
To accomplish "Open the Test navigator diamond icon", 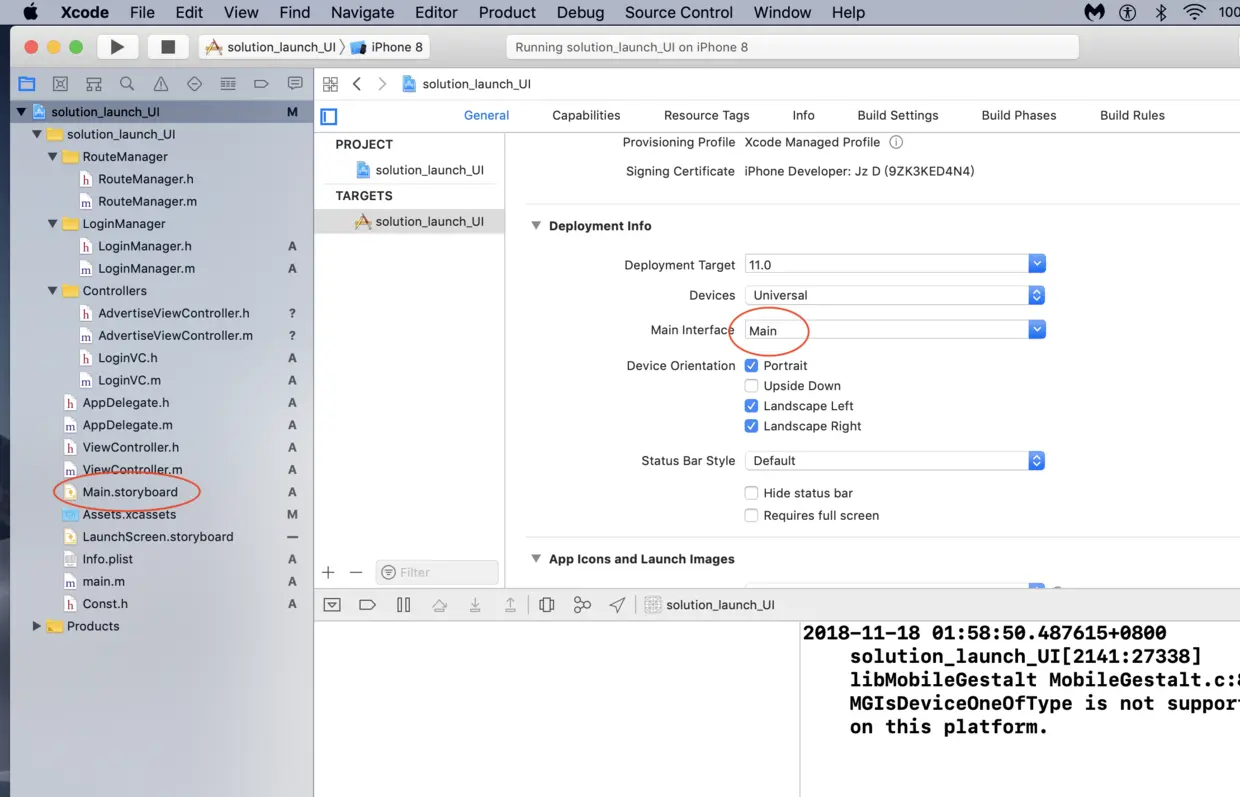I will coord(194,84).
